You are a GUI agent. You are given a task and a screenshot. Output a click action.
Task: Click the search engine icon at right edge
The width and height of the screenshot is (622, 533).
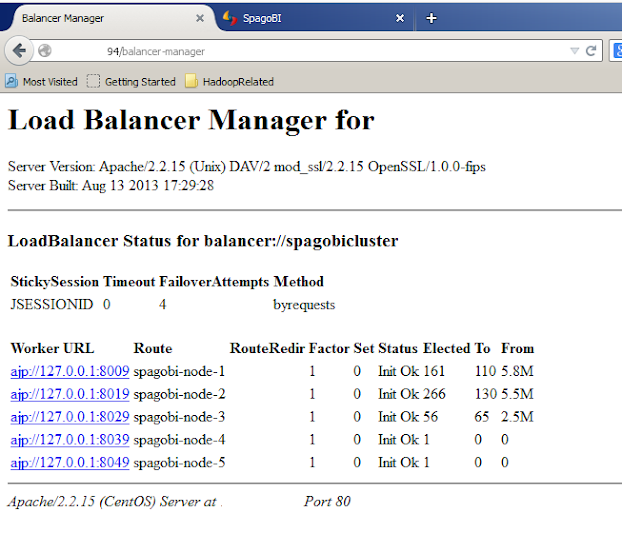(x=617, y=51)
